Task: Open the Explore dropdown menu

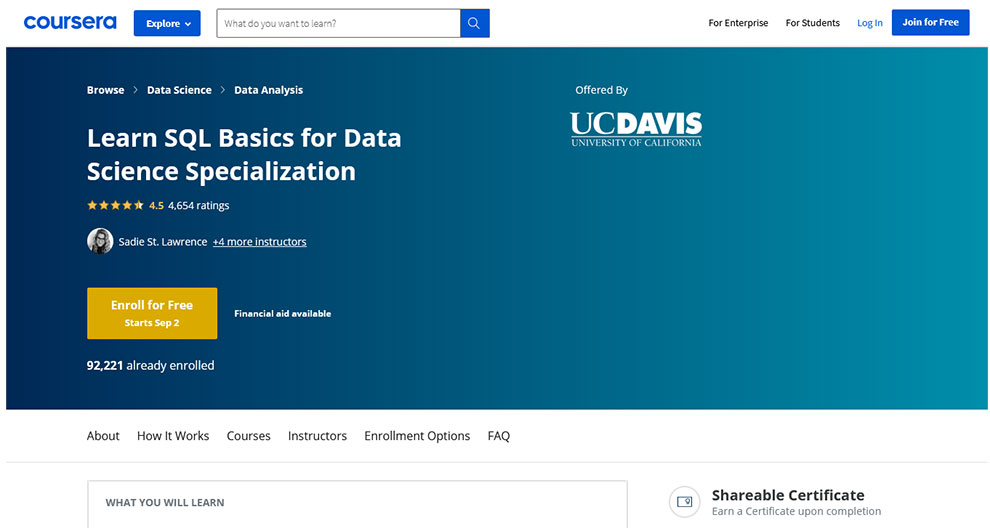Action: pos(167,23)
